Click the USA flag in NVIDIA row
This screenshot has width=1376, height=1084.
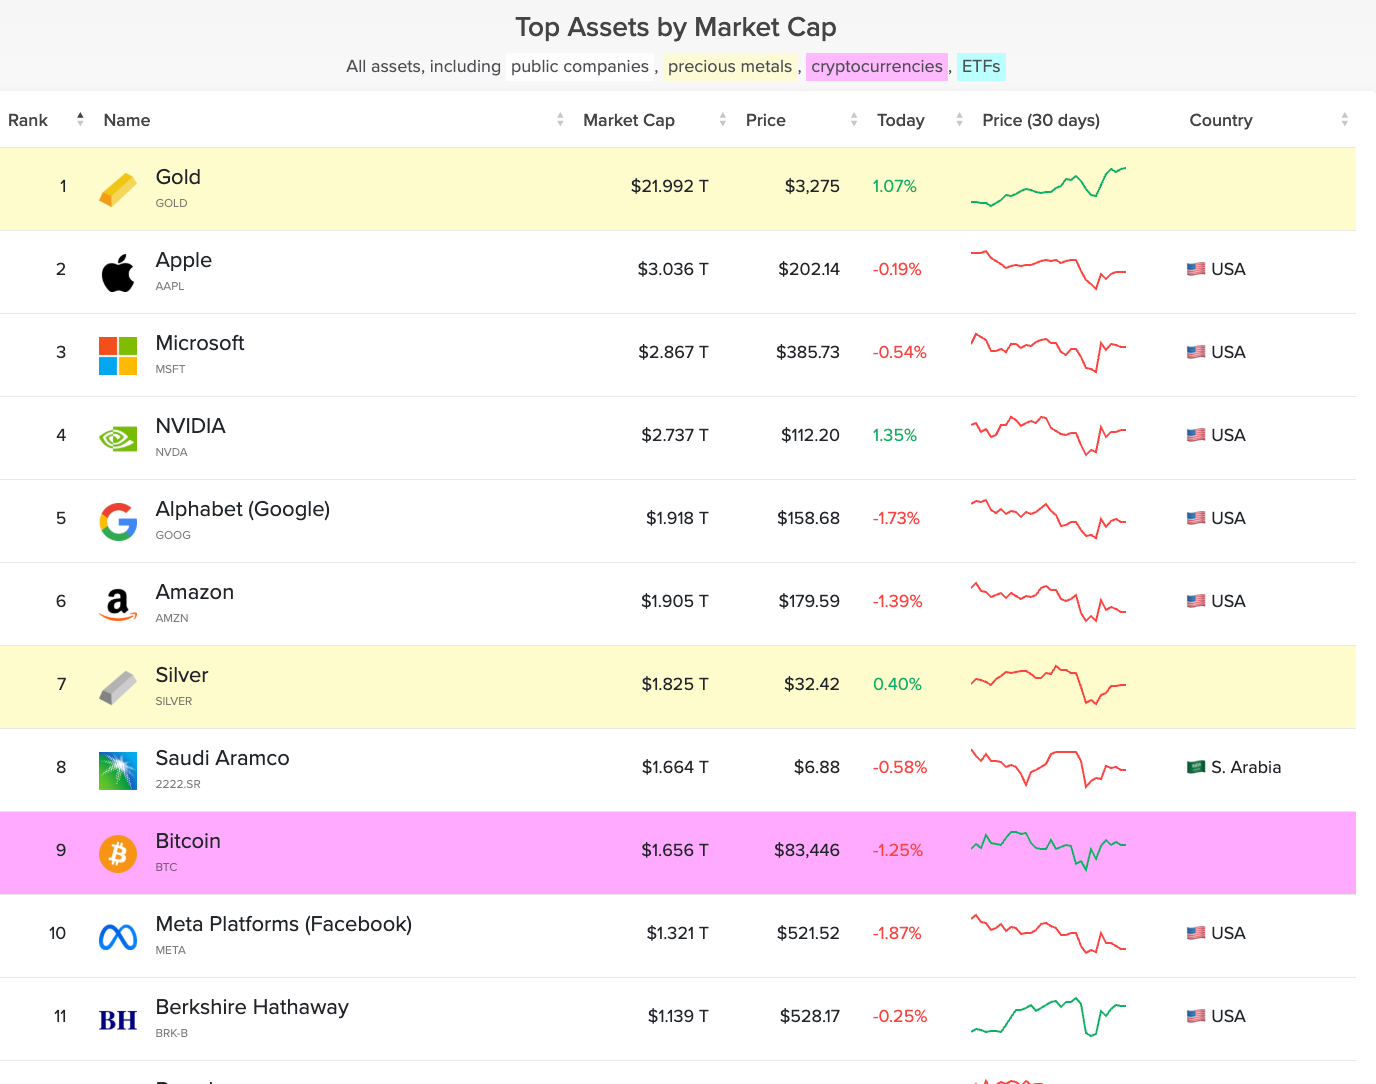pyautogui.click(x=1195, y=435)
